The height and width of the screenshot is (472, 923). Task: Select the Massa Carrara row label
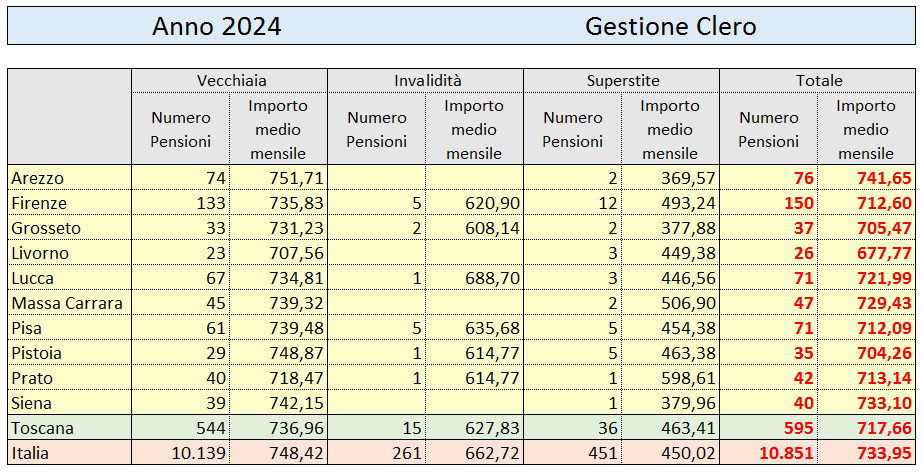click(67, 304)
